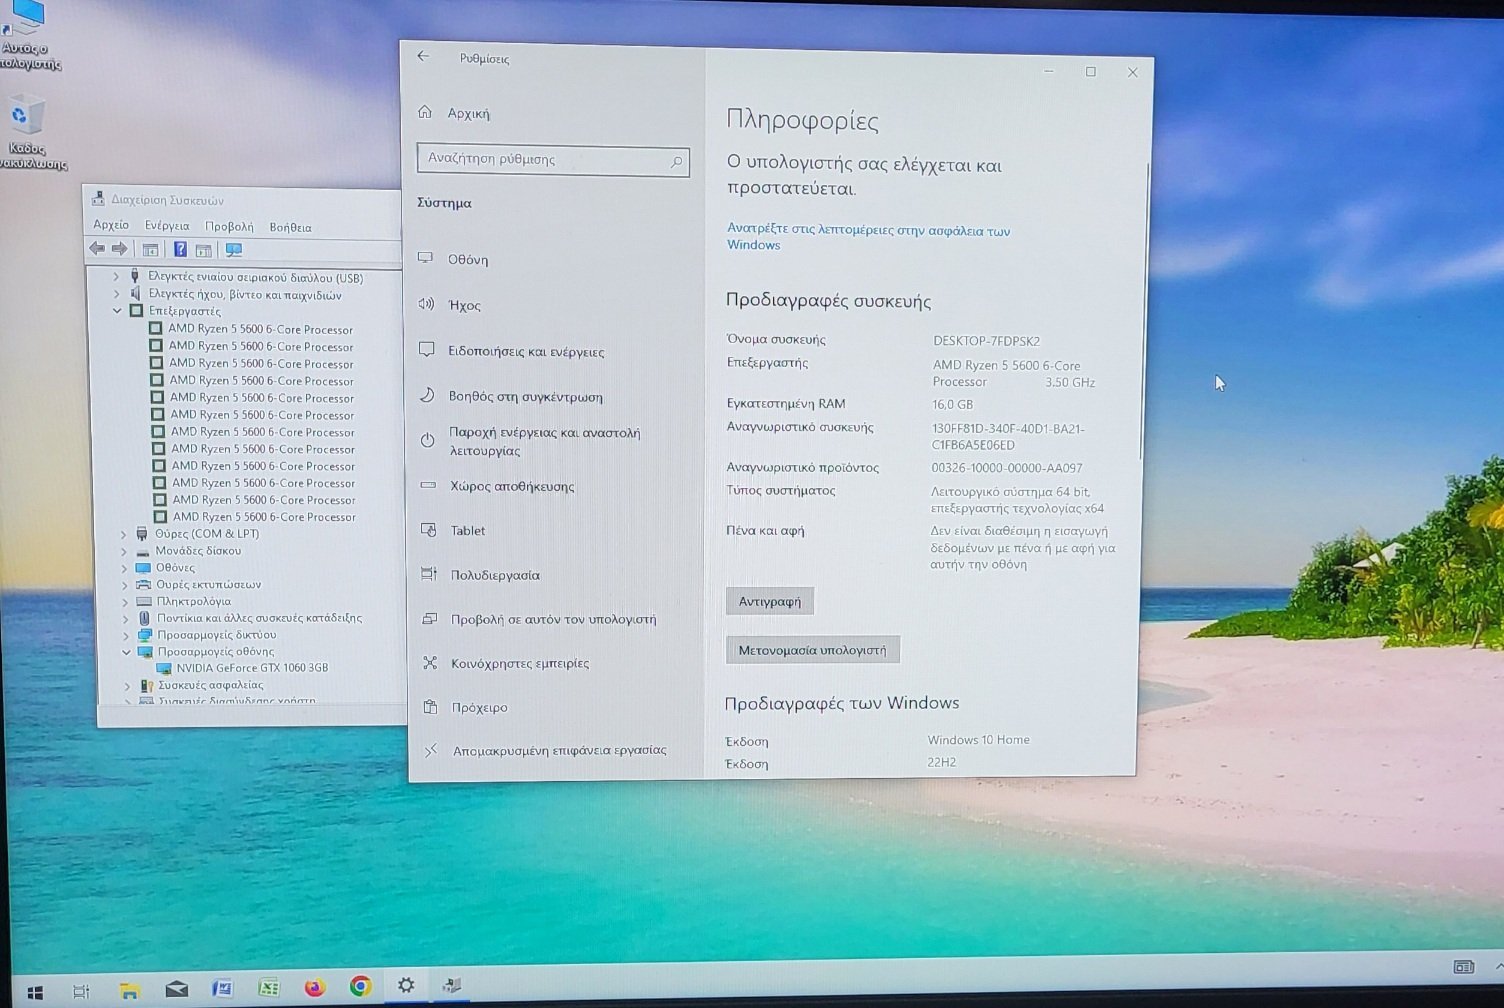1504x1008 pixels.
Task: Expand Ποντίκια και άλλες συσκευές κατάδειξης node
Action: point(126,618)
